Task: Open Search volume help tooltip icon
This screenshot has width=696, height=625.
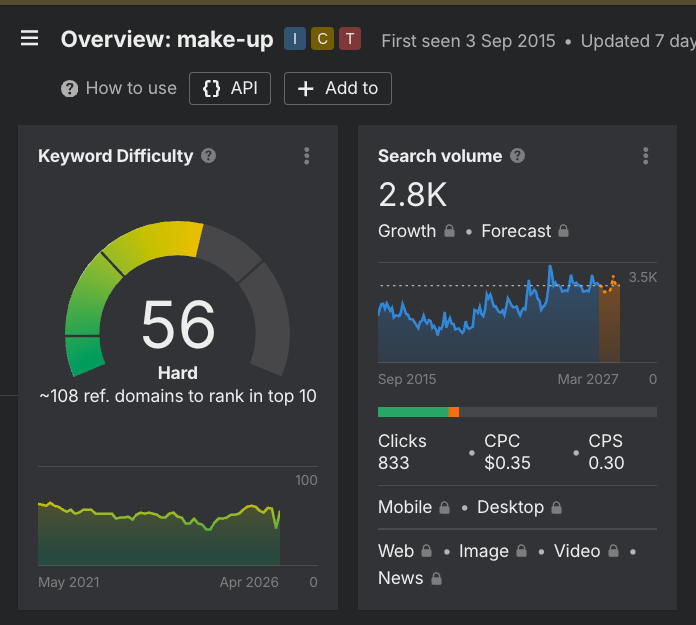Action: click(x=517, y=156)
